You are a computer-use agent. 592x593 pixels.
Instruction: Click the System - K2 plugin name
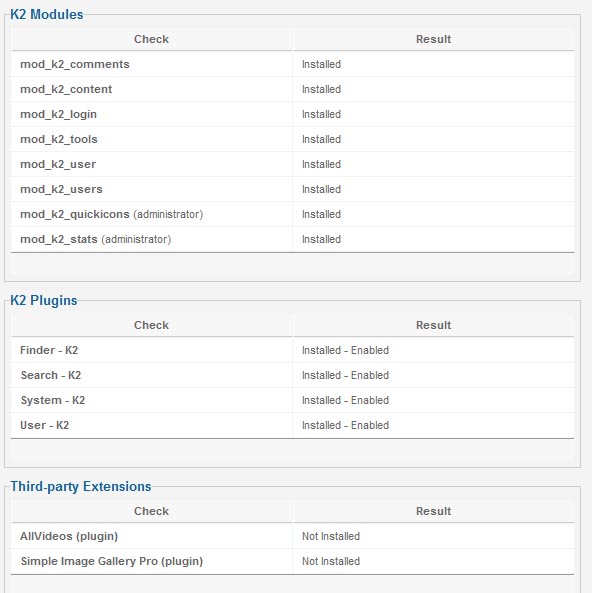(x=53, y=400)
